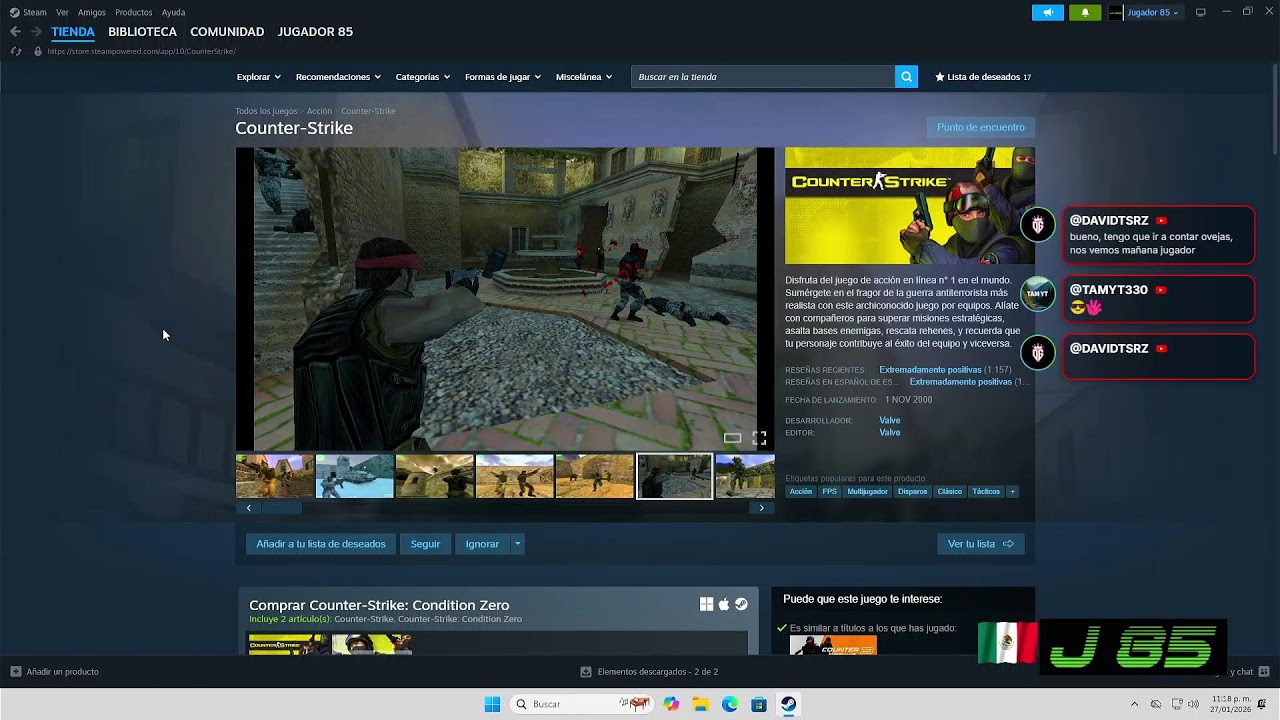Open the Valve developer link

890,421
